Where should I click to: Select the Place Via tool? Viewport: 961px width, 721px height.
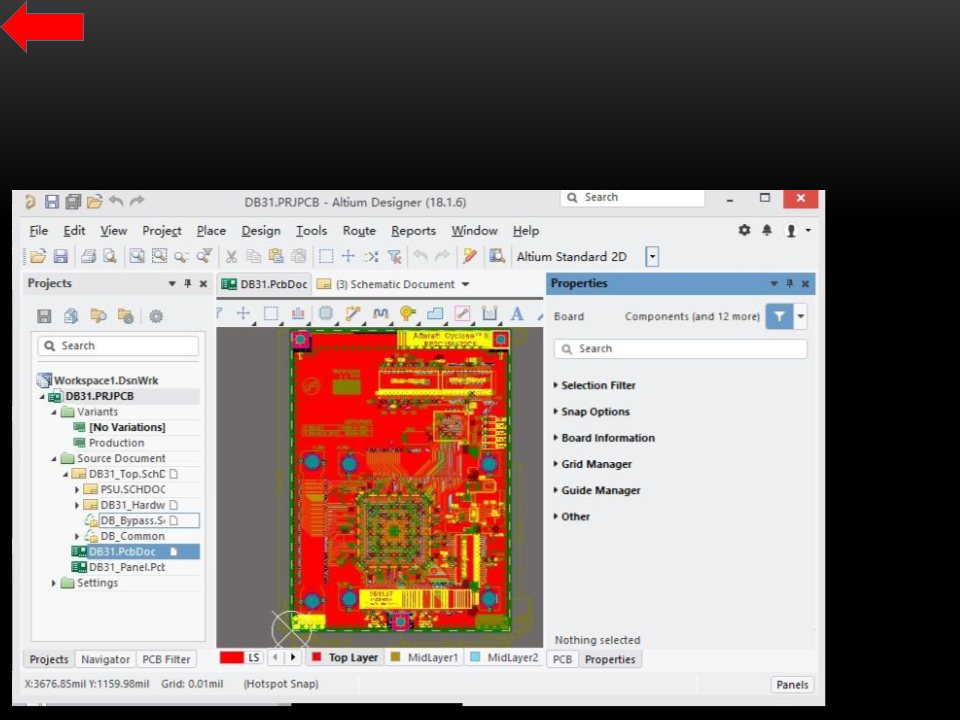(407, 314)
